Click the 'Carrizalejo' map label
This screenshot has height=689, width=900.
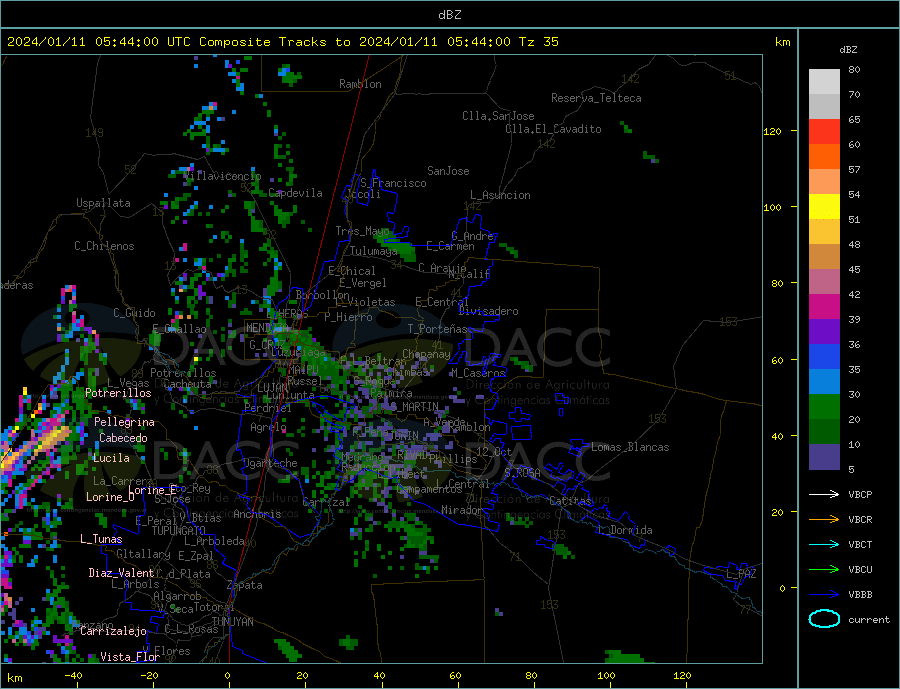[x=113, y=632]
